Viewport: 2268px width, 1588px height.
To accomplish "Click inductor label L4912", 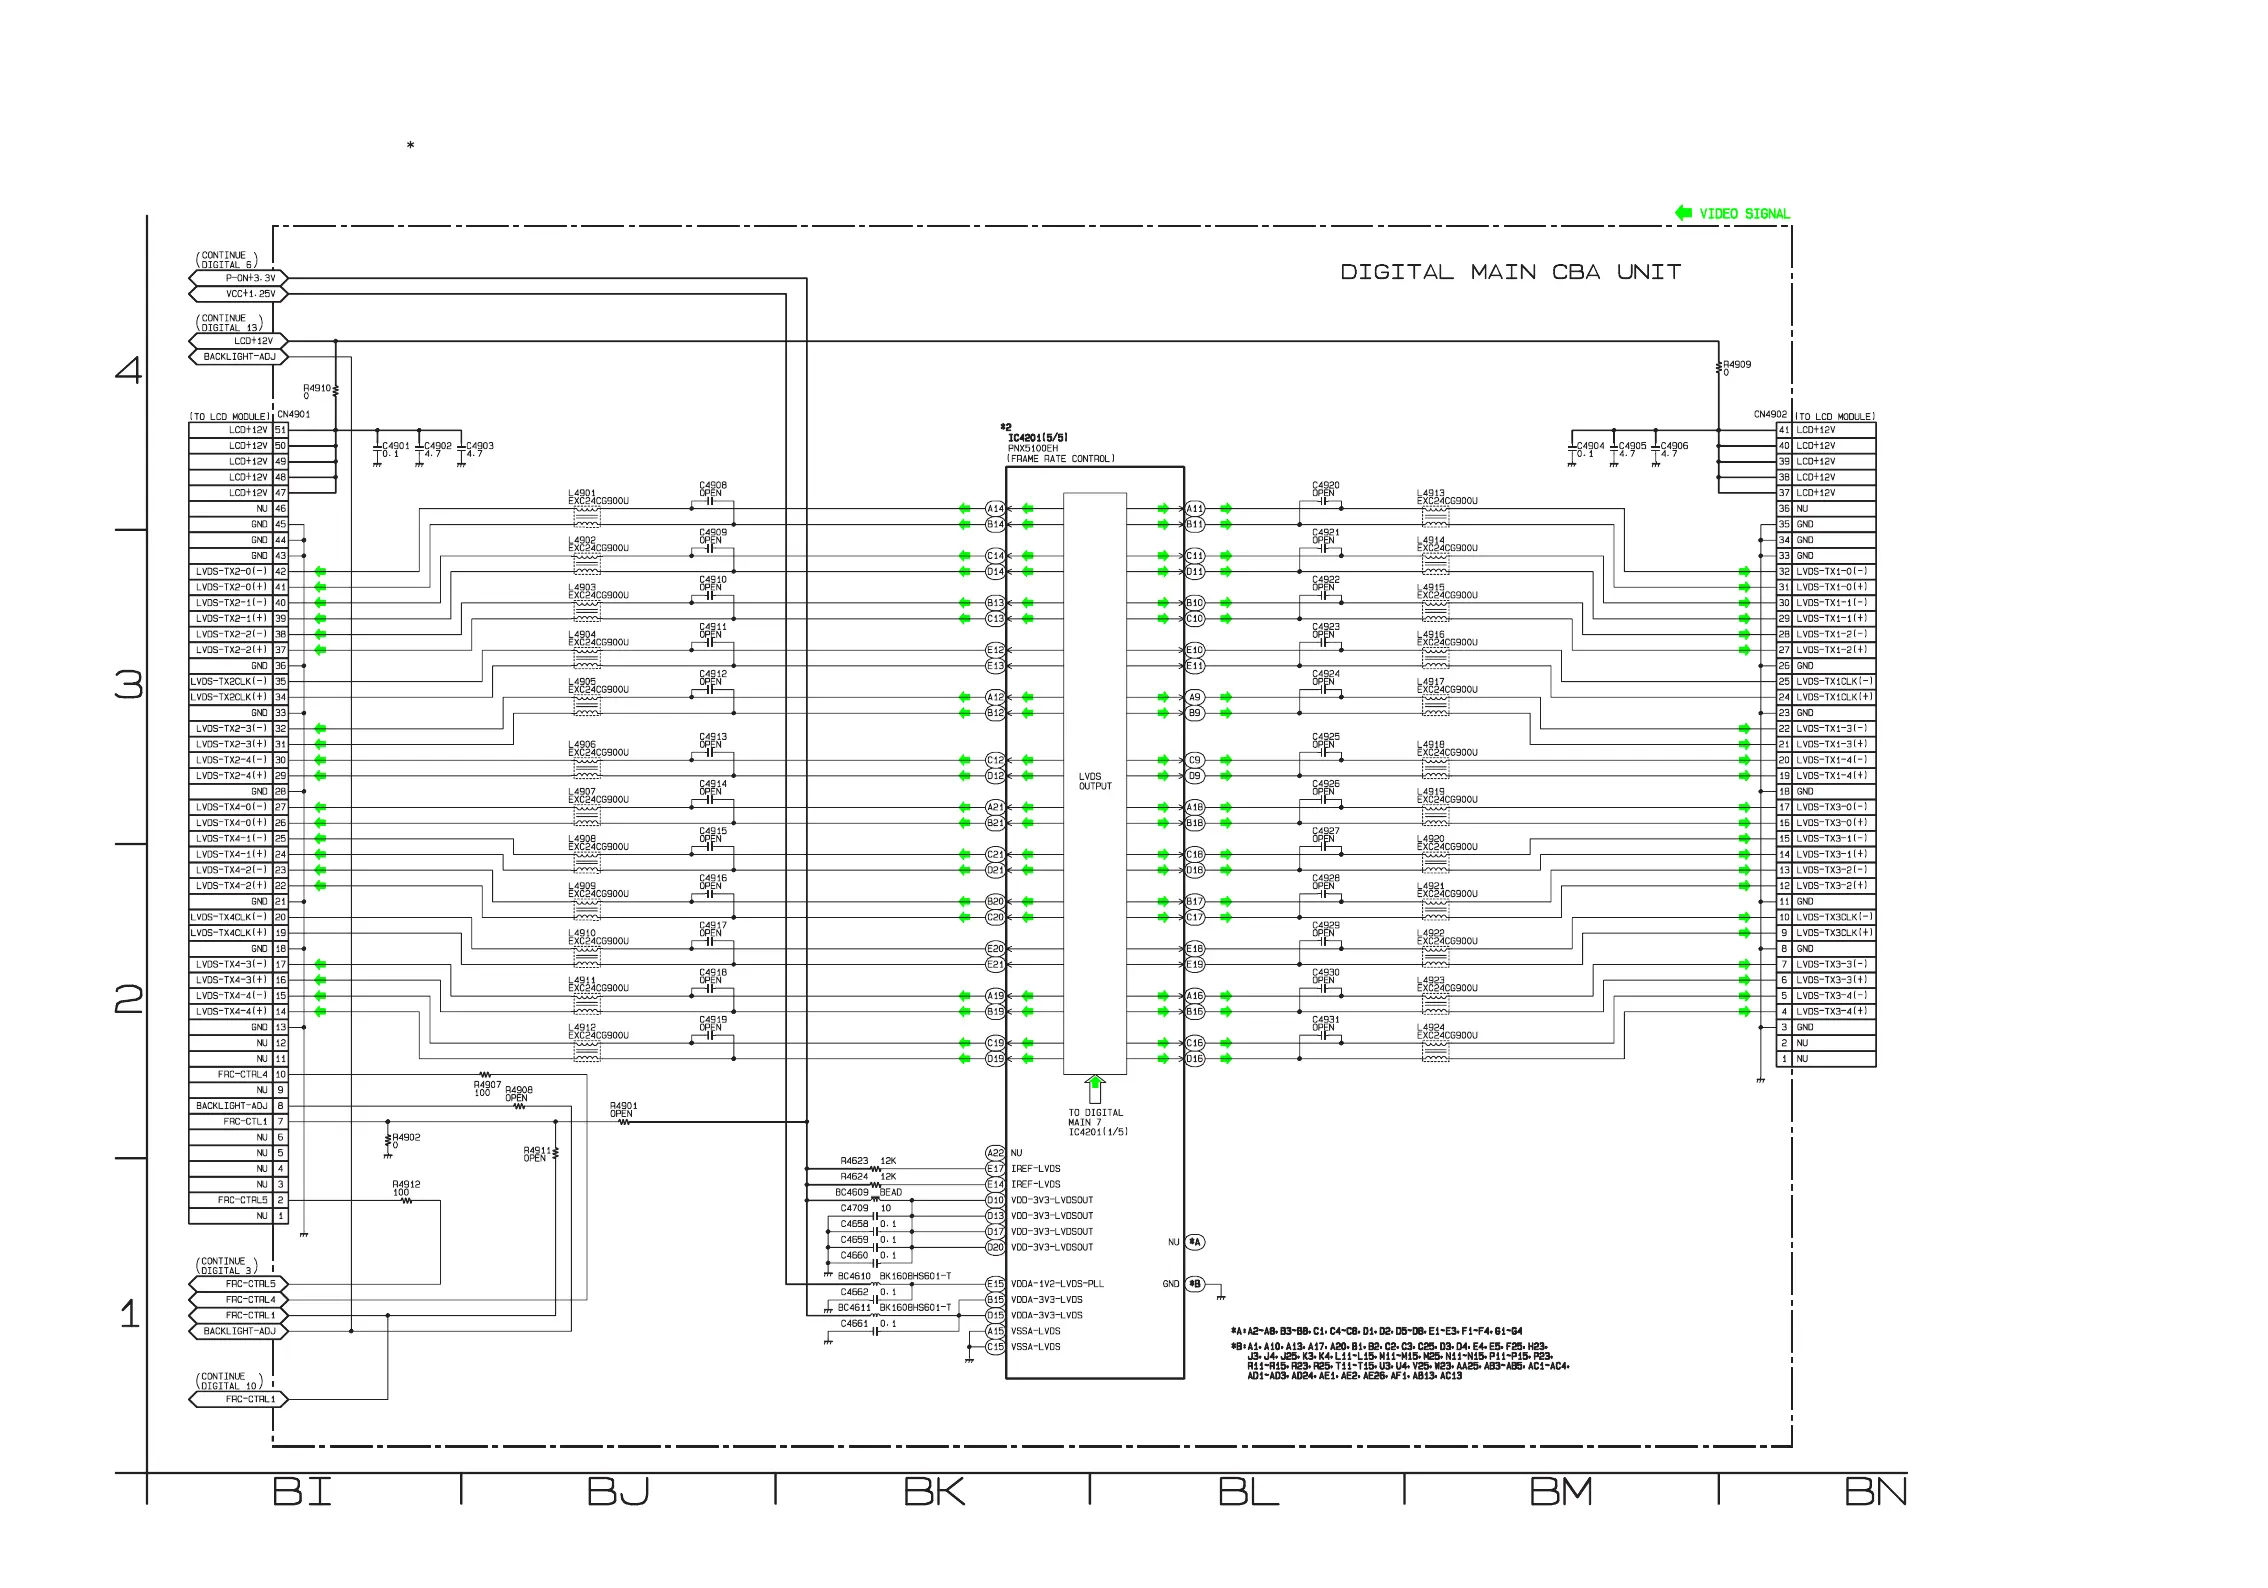I will (582, 1028).
